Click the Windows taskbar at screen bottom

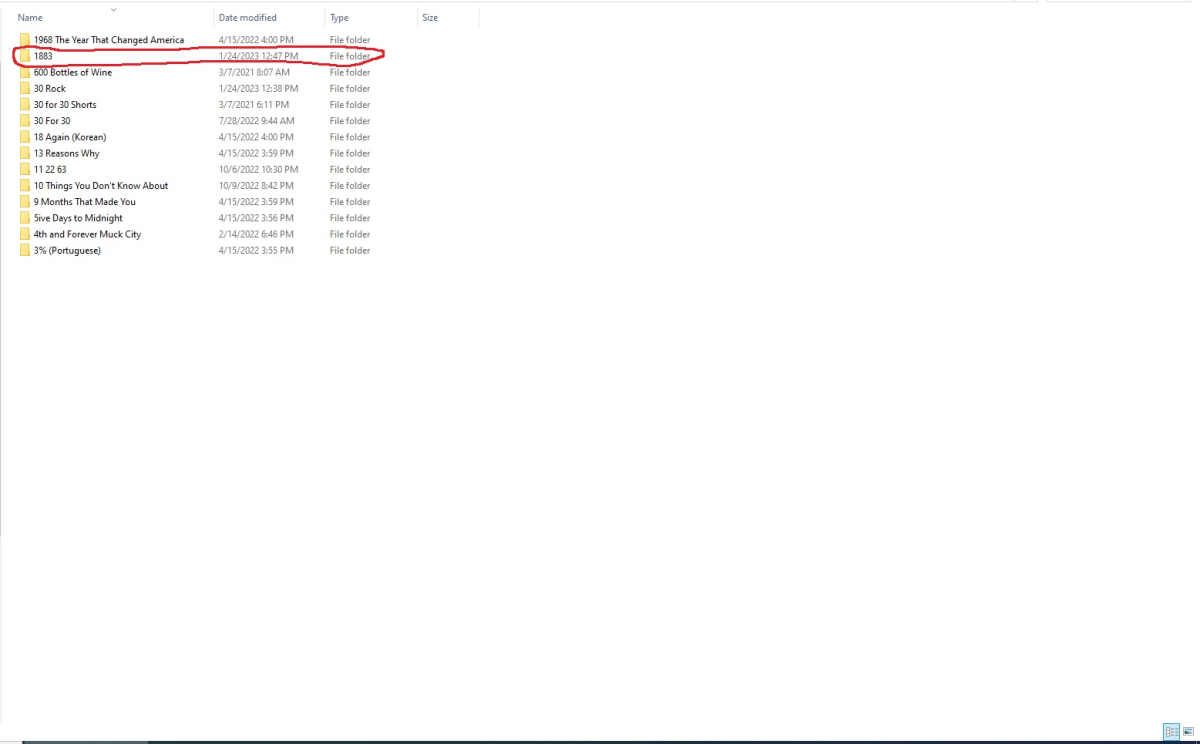coord(600,740)
